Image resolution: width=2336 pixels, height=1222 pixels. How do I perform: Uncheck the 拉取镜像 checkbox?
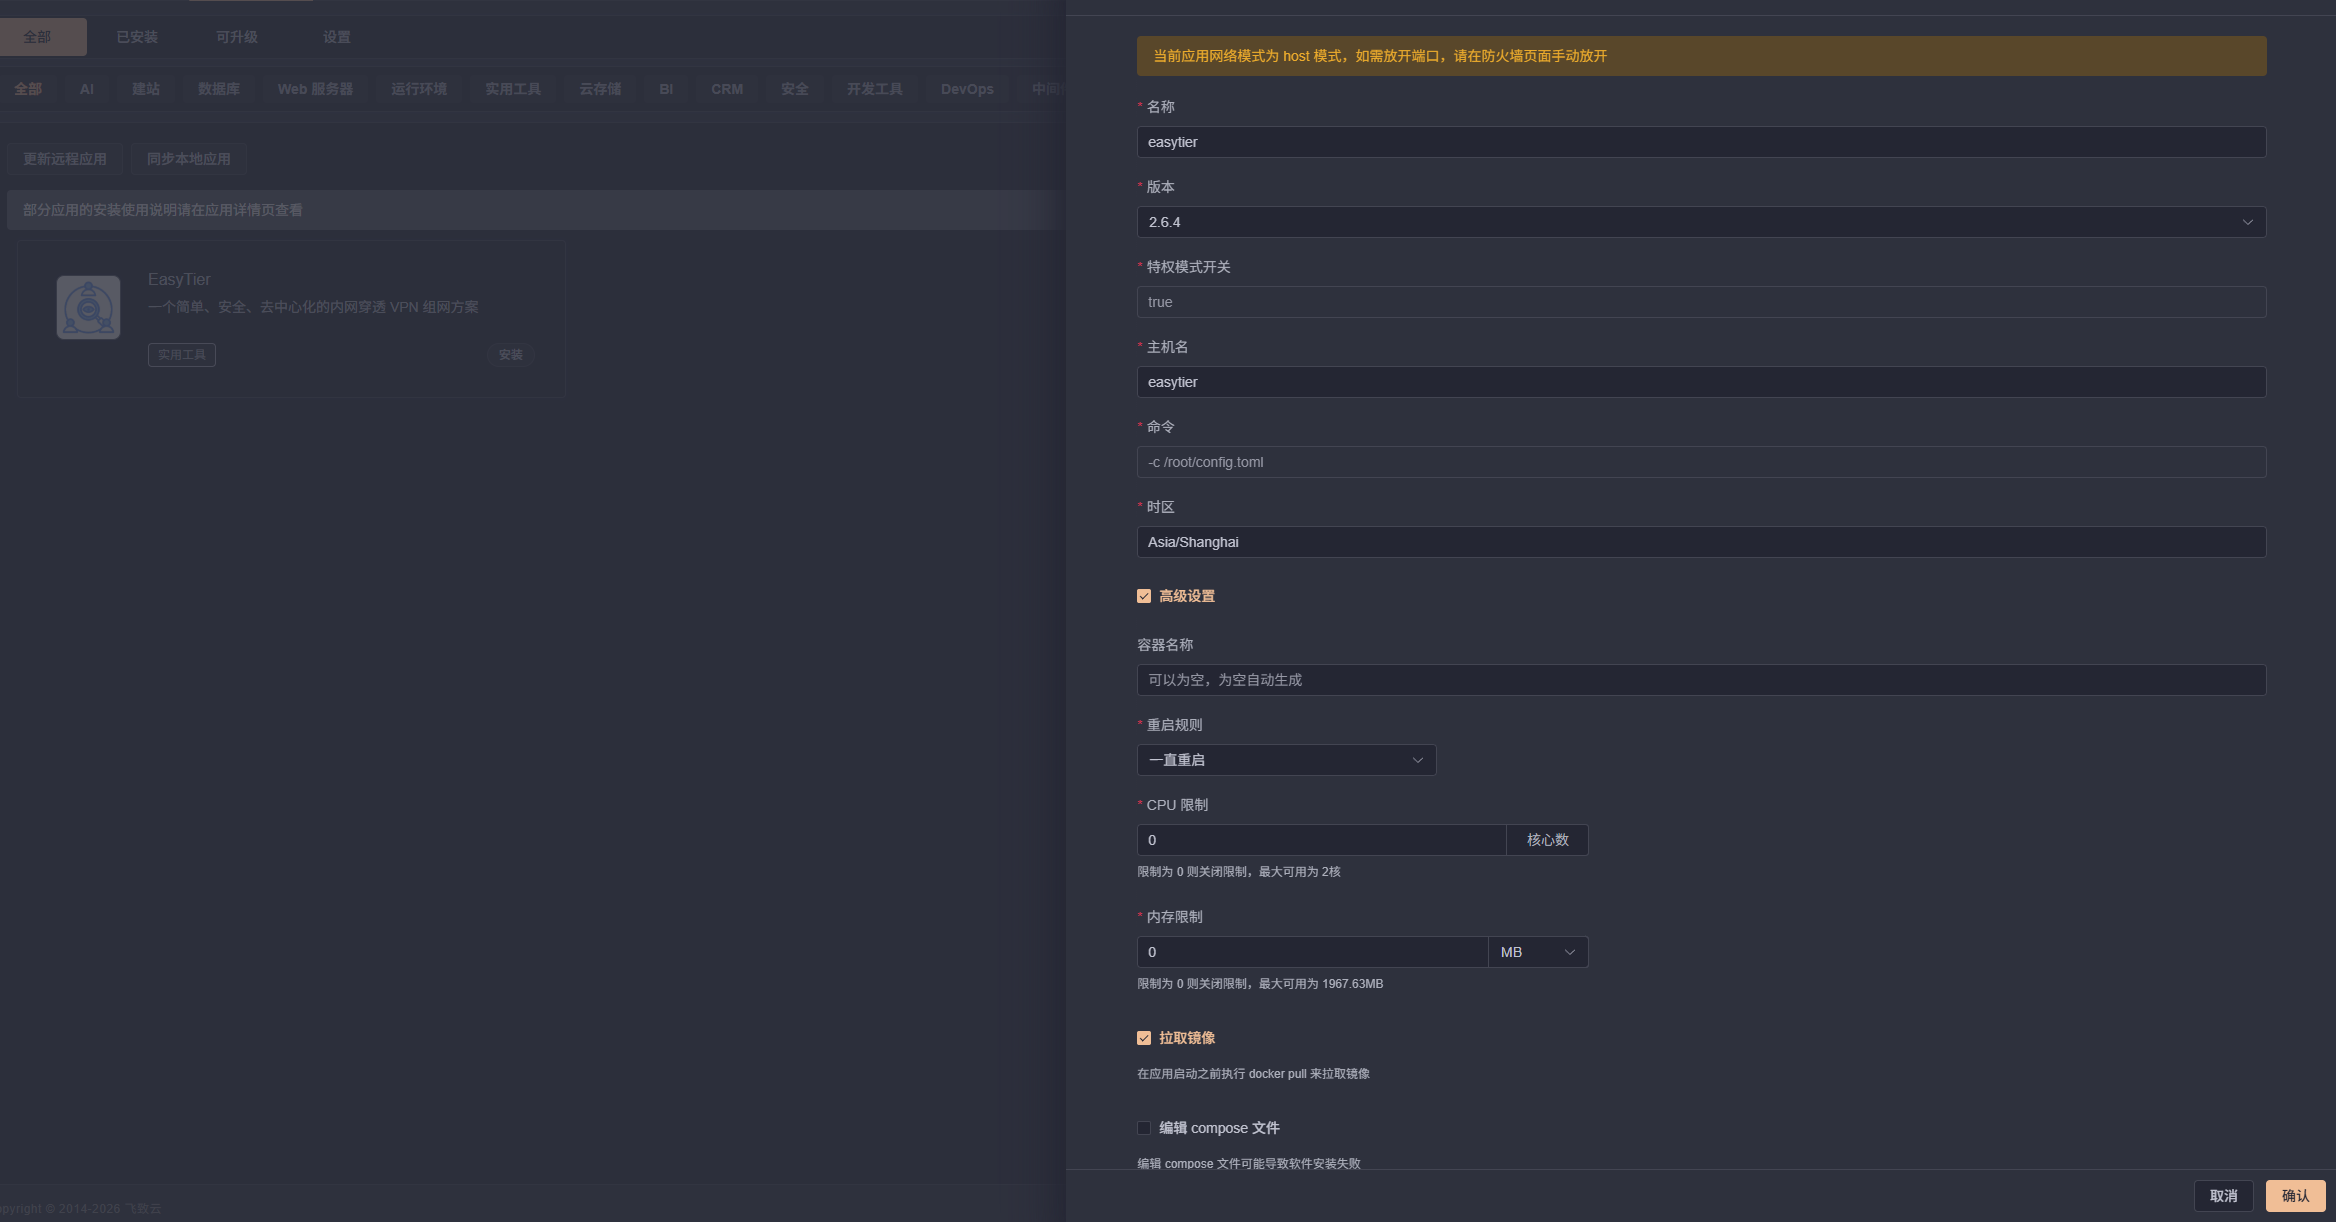1144,1038
